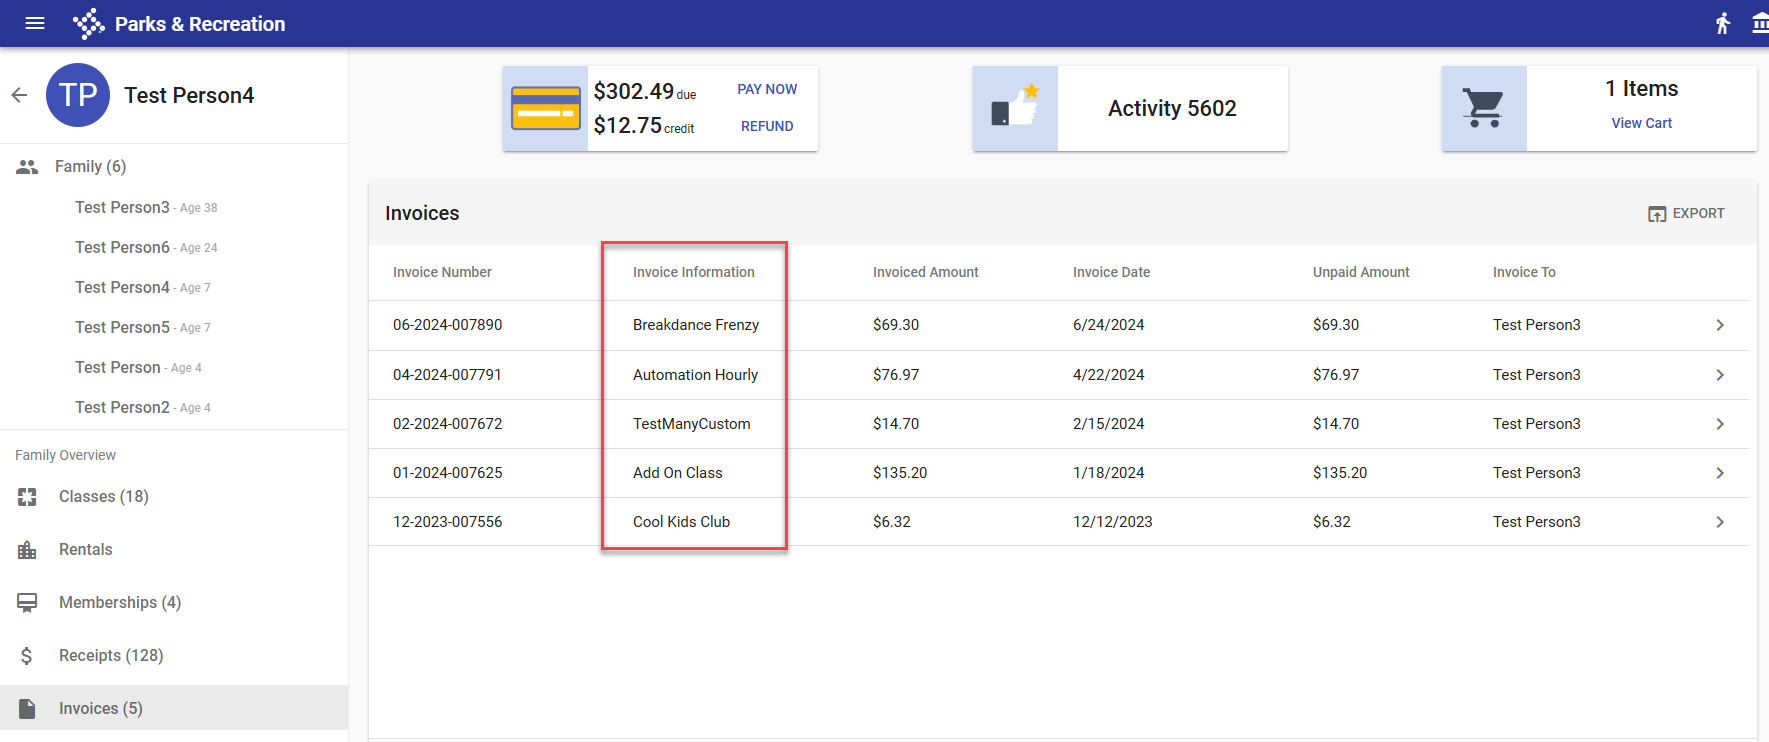Viewport: 1769px width, 742px height.
Task: Click the credit card balance icon
Action: (545, 108)
